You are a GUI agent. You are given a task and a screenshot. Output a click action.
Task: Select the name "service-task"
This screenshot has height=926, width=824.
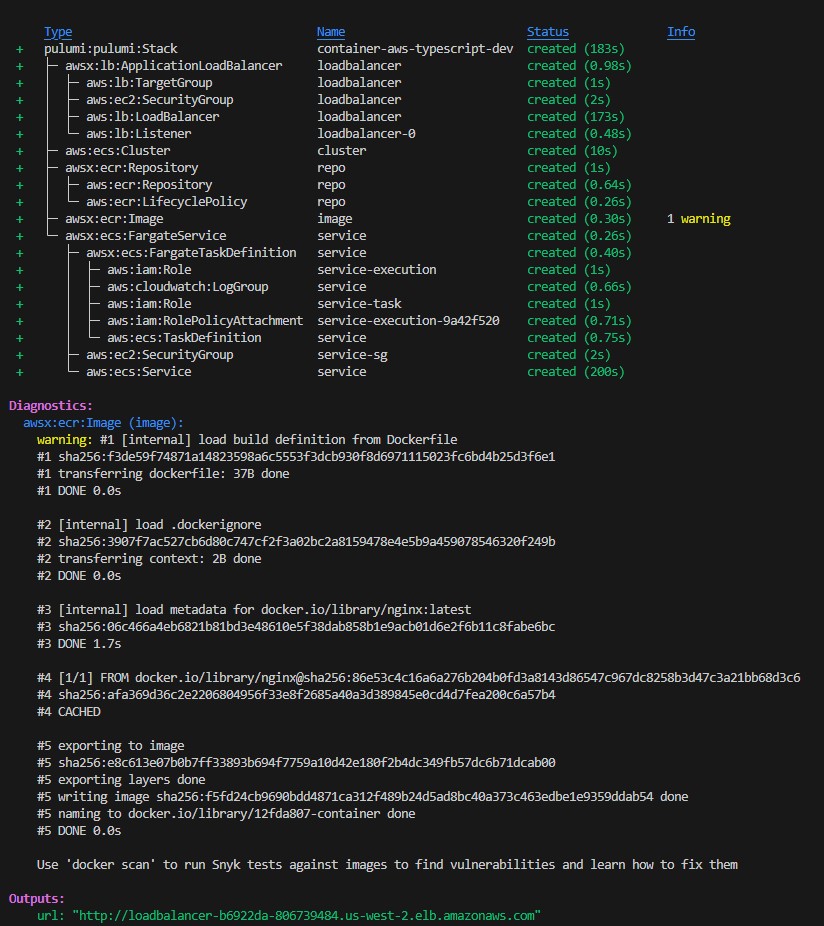(359, 304)
